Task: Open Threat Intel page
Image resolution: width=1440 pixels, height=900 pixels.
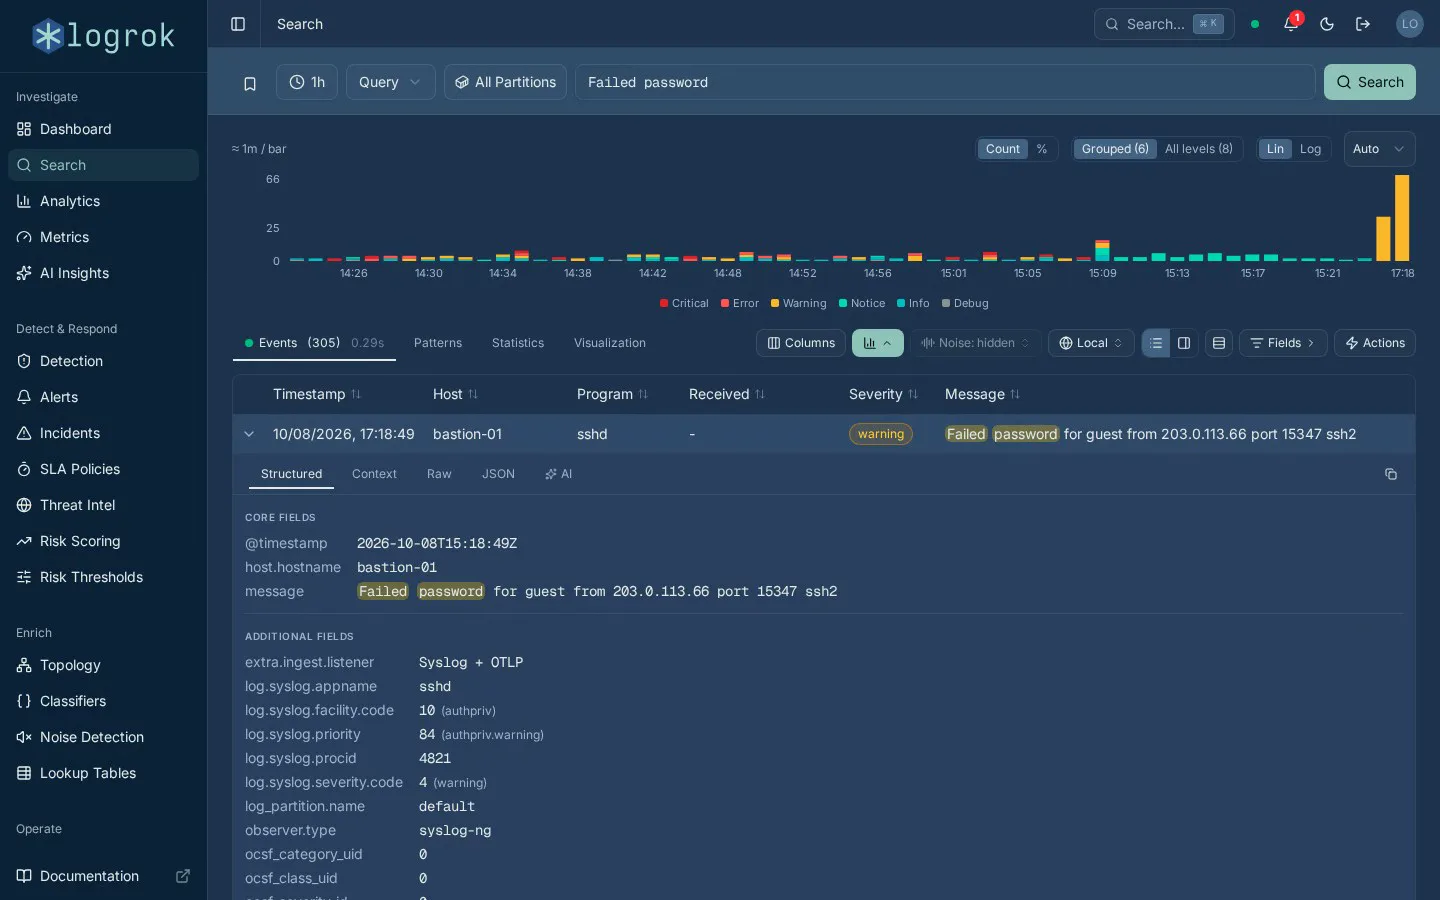Action: pos(103,505)
